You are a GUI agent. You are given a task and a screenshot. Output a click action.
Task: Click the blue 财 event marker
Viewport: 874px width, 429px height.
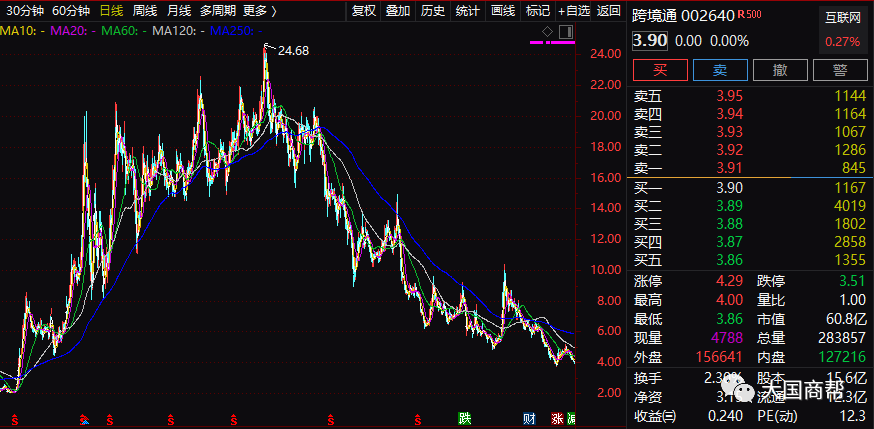pyautogui.click(x=528, y=418)
